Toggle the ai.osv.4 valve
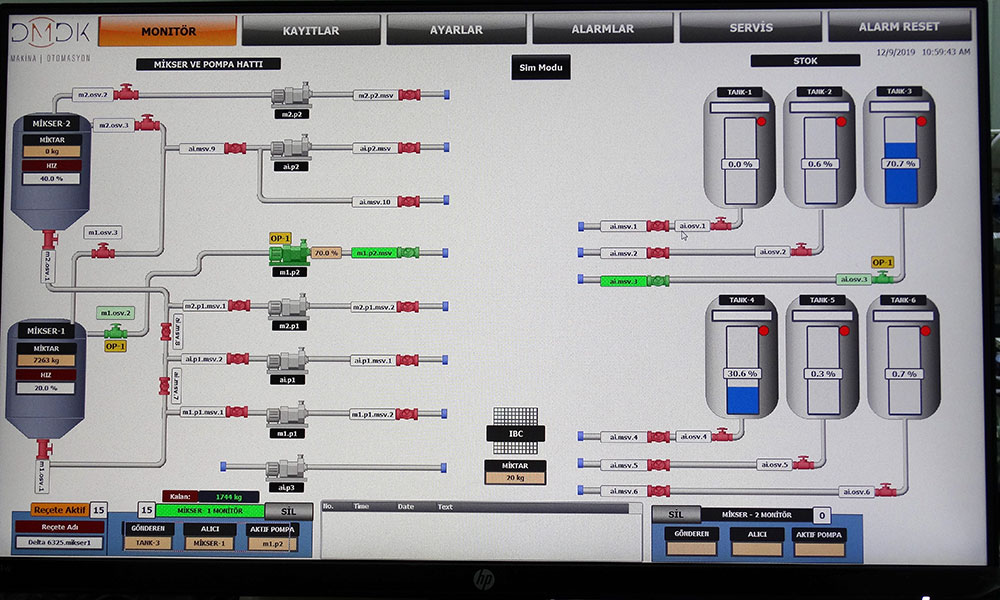Image resolution: width=1000 pixels, height=600 pixels. click(722, 435)
